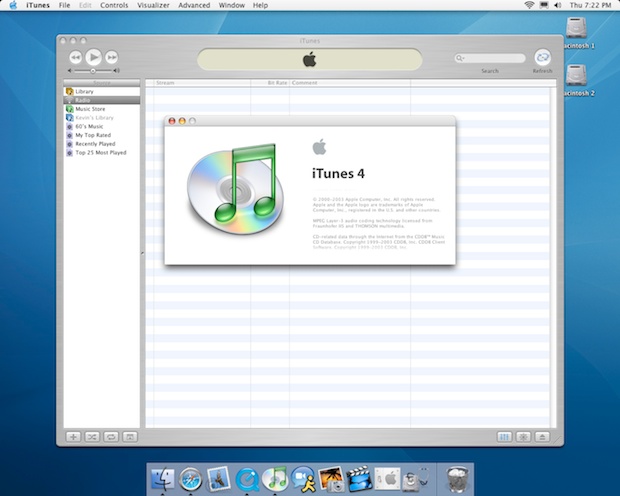
Task: Turn on the Visualizer button
Action: [524, 437]
